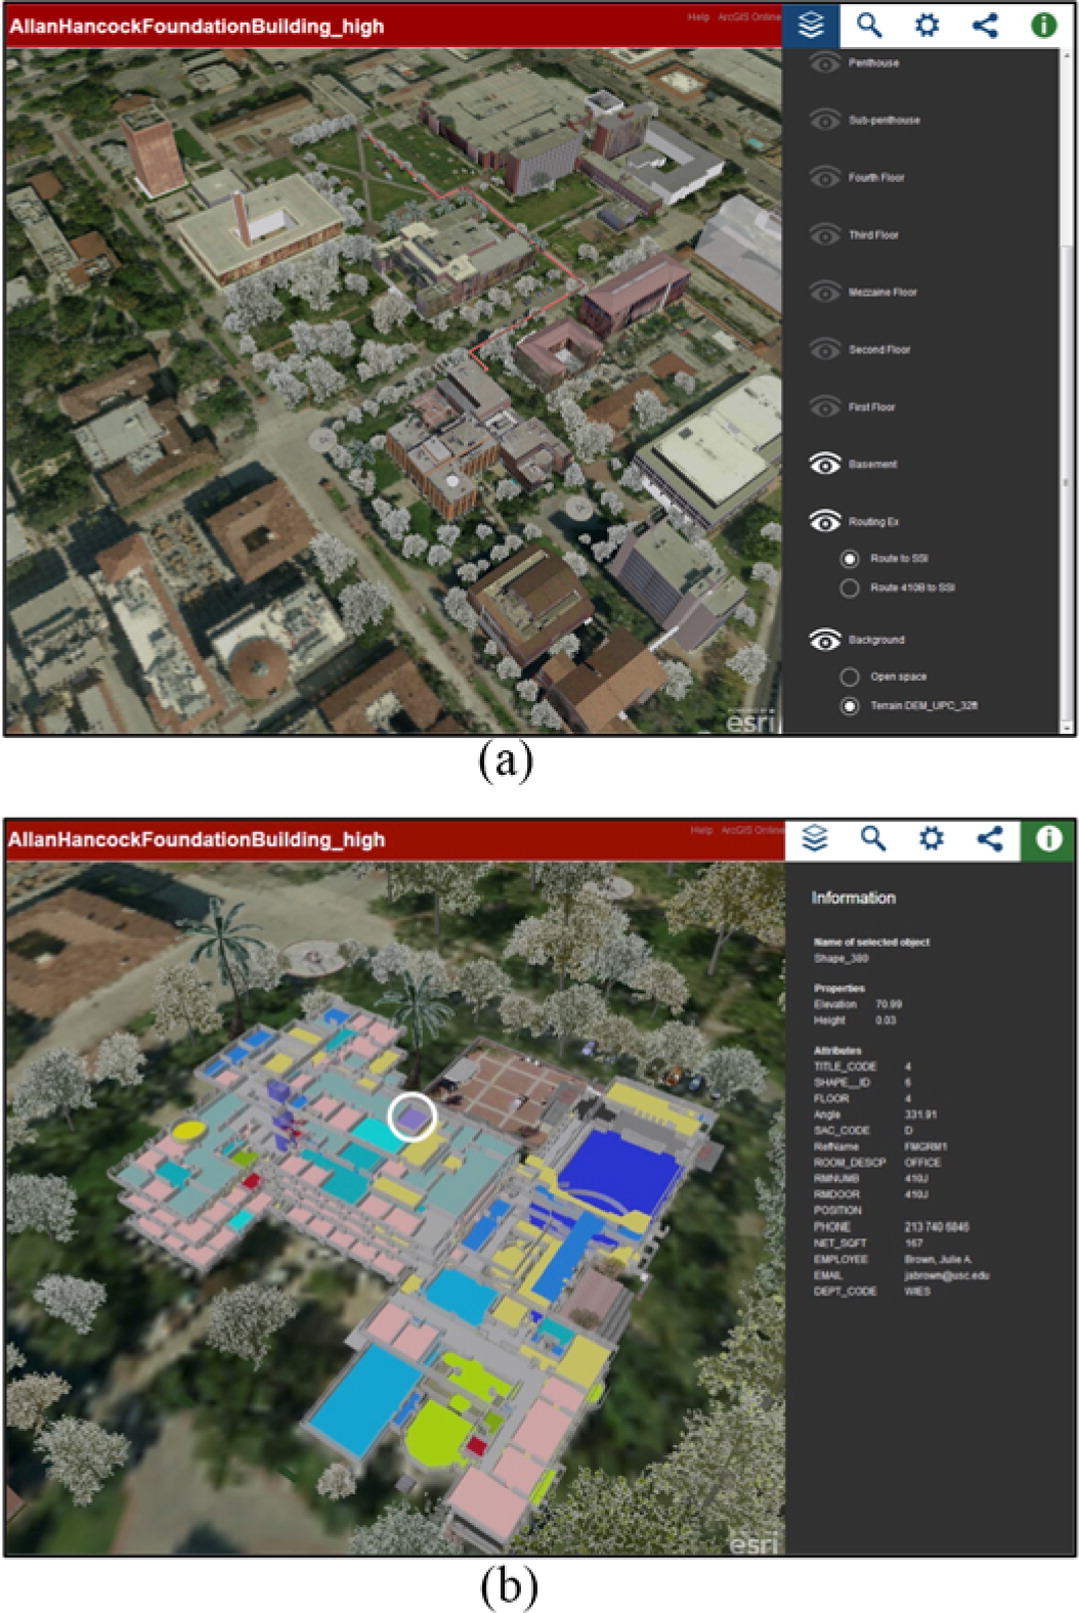Click the Routing Ex layer label
Viewport: 1079px width, 1613px height.
click(x=874, y=522)
